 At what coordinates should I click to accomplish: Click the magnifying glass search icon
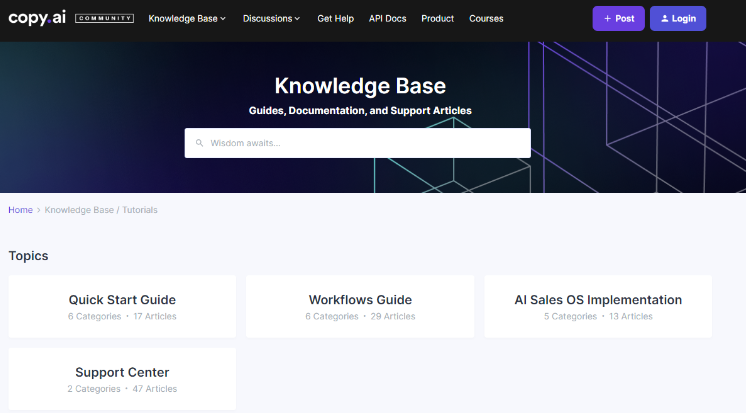click(x=199, y=143)
